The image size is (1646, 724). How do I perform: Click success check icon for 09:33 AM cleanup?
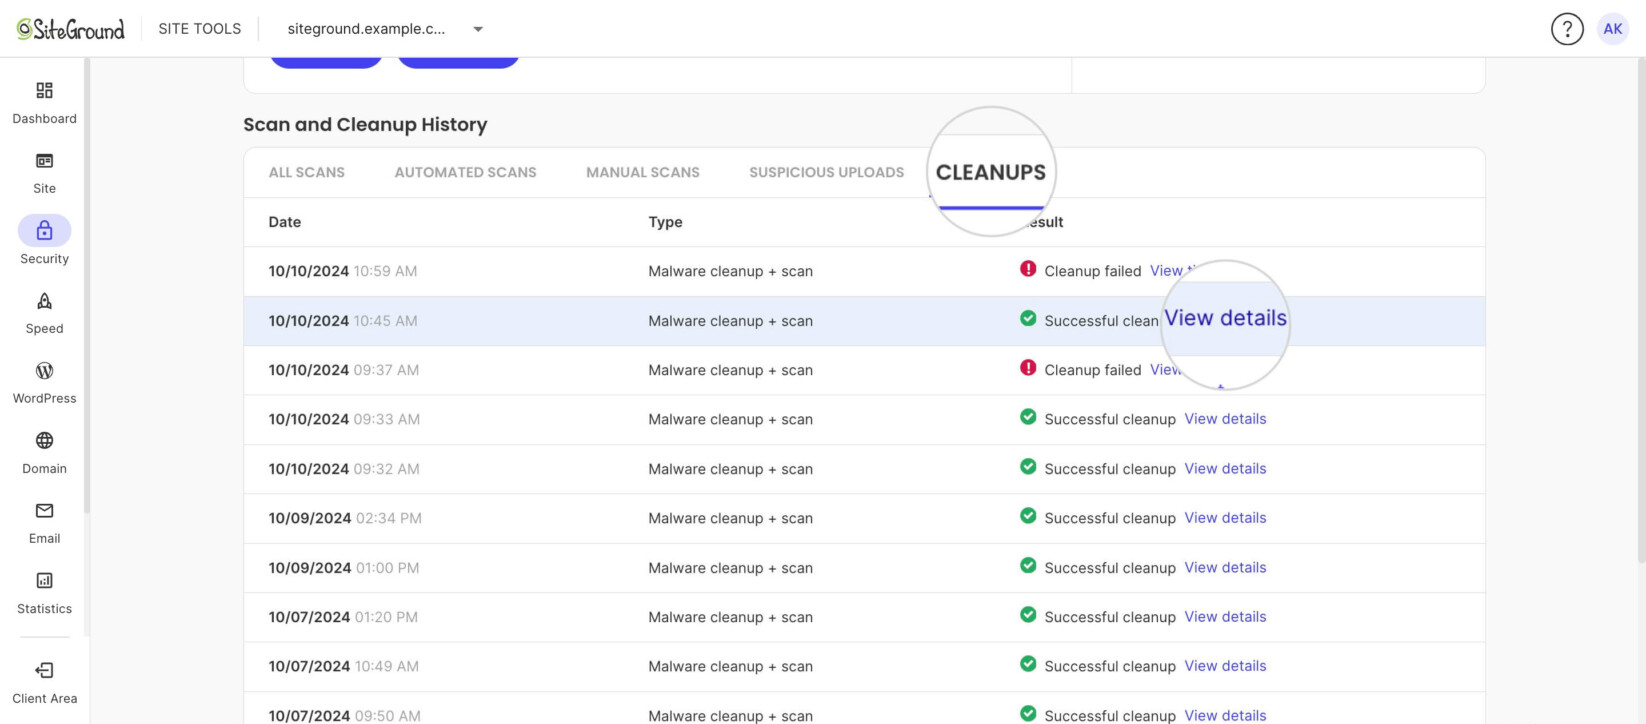1028,417
